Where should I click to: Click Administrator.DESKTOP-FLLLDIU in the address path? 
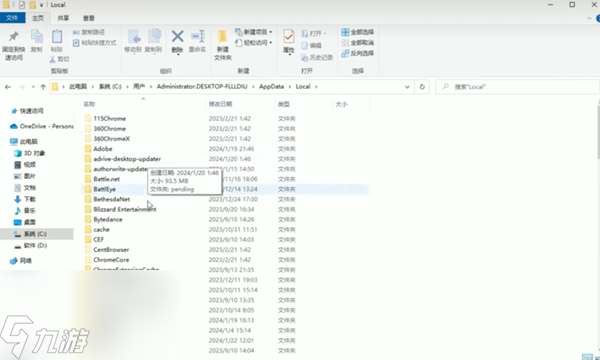point(202,86)
